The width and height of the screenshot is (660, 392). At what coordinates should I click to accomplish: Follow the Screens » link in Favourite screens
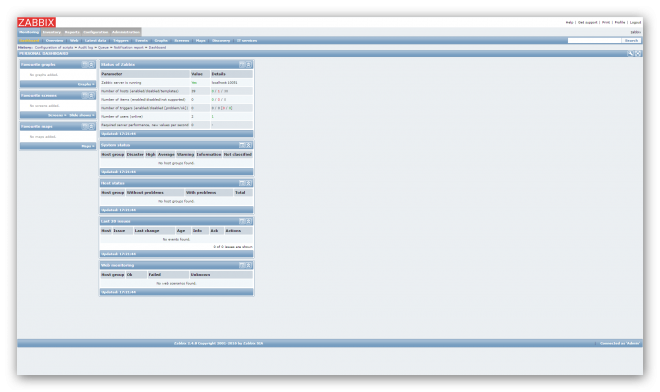[57, 115]
